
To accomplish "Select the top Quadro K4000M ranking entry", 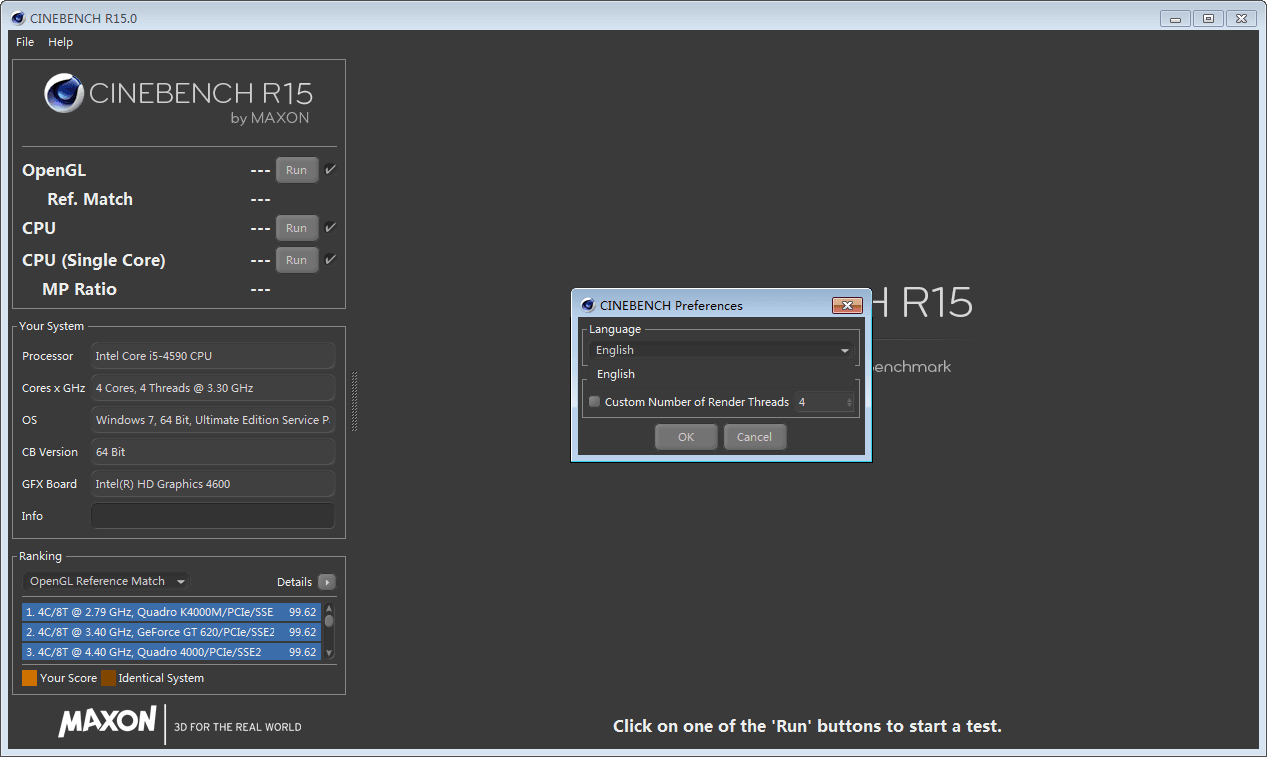I will [170, 611].
